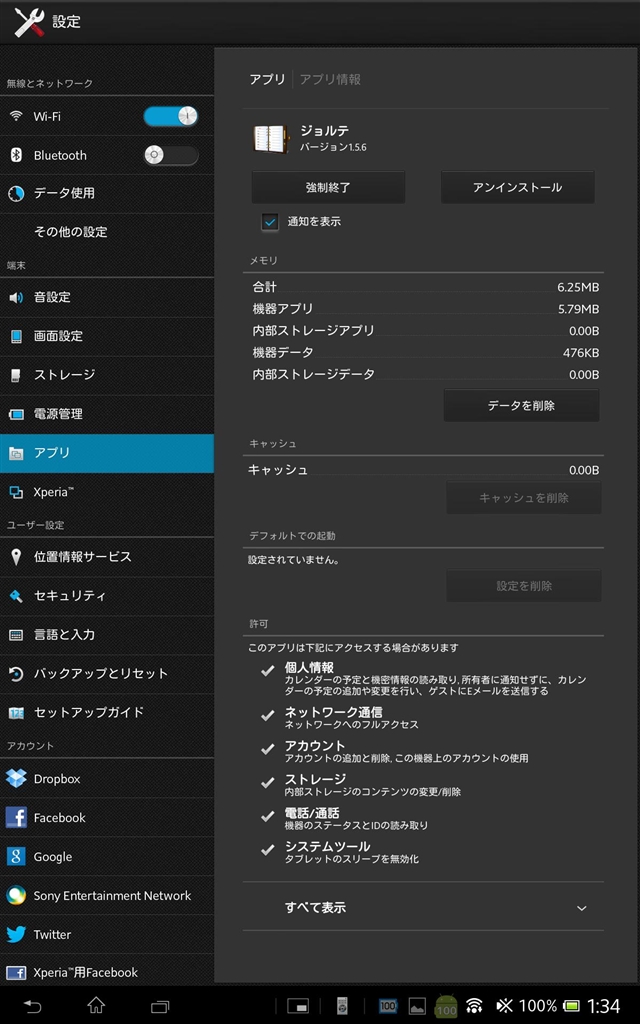Select アプリ in the settings sidebar
The image size is (640, 1024).
coord(107,453)
